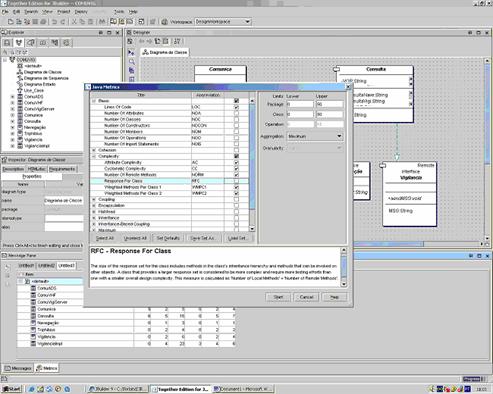Click the Select All button
Viewport: 493px width, 394px height.
(105, 238)
